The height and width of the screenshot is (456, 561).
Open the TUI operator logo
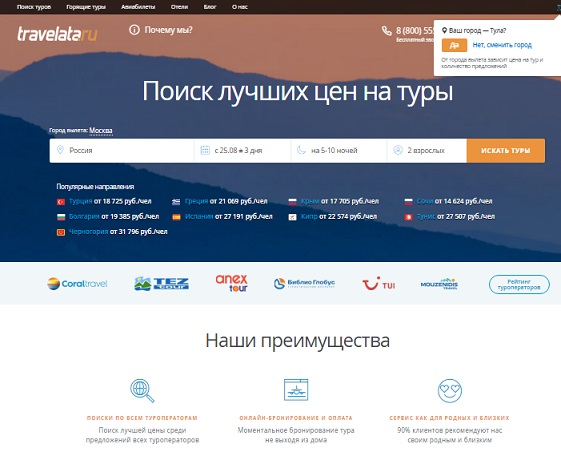[x=379, y=284]
